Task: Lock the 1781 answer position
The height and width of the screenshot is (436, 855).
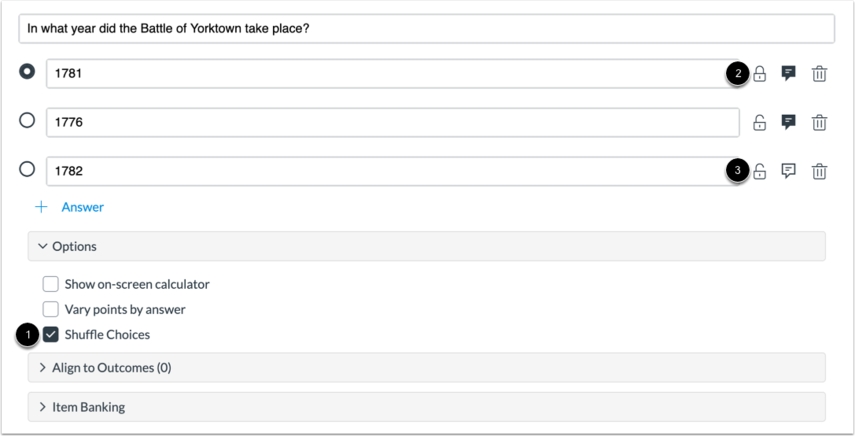Action: pos(760,73)
